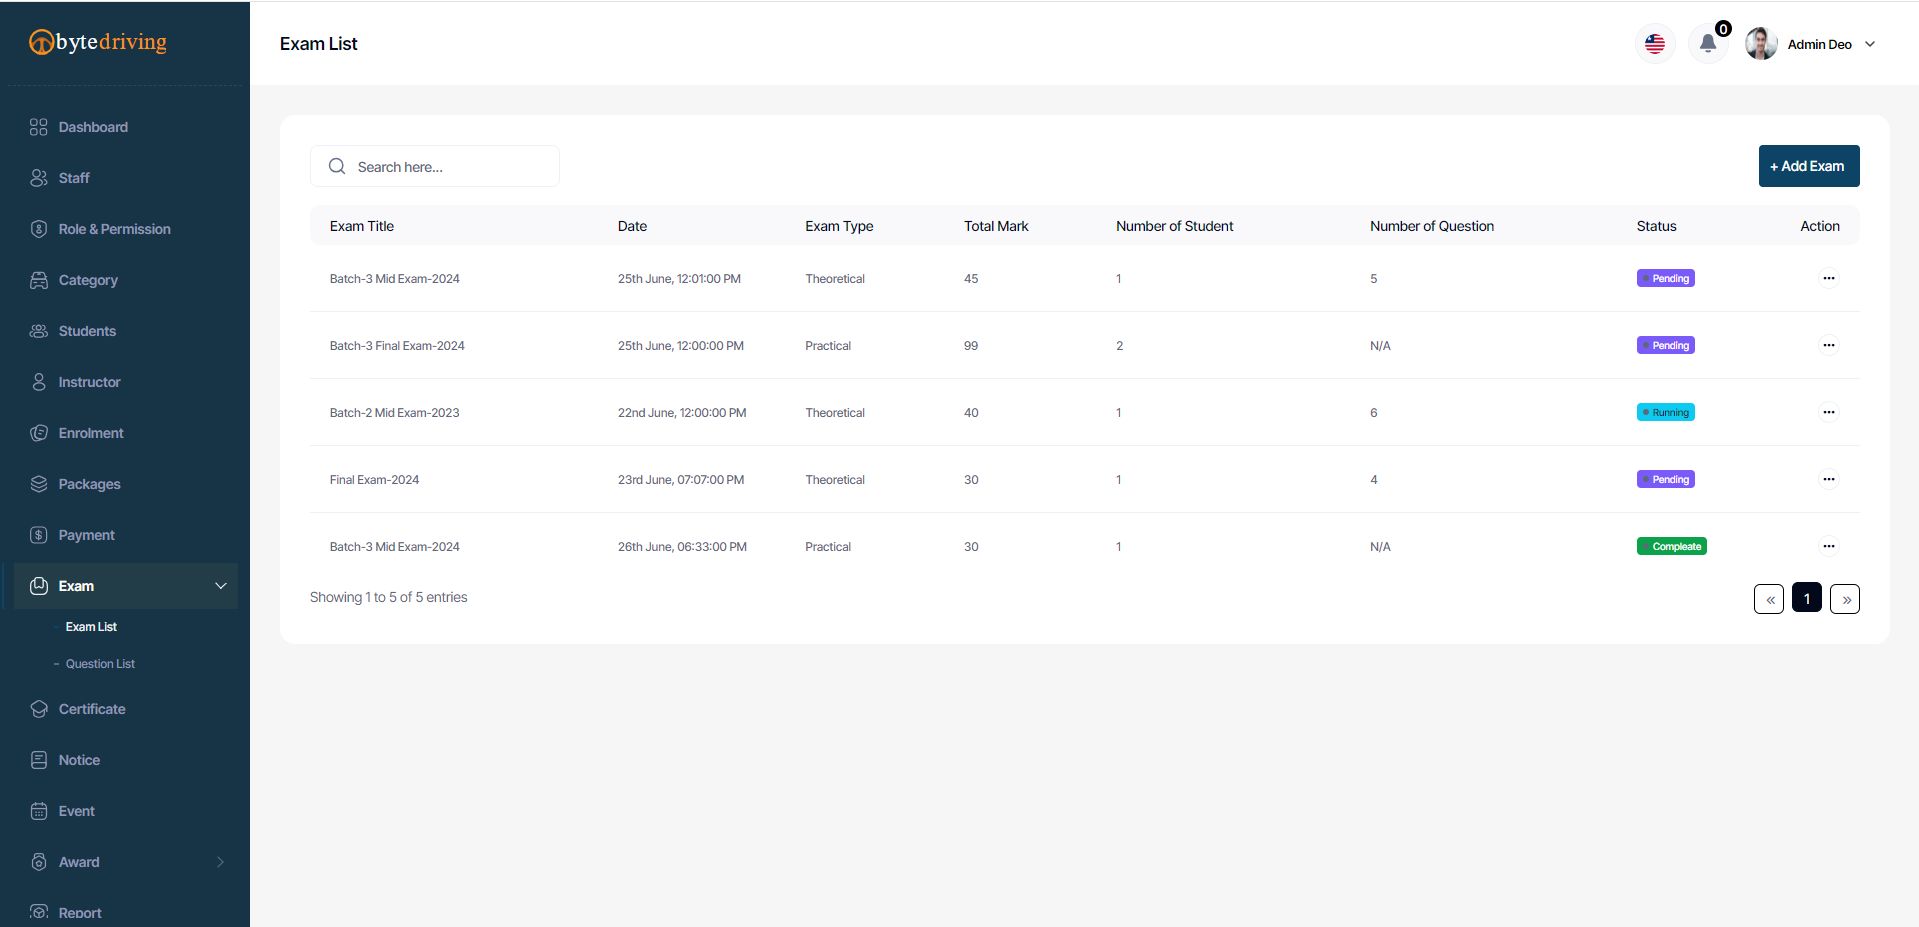1919x927 pixels.
Task: Open Question List submenu item
Action: 100,664
